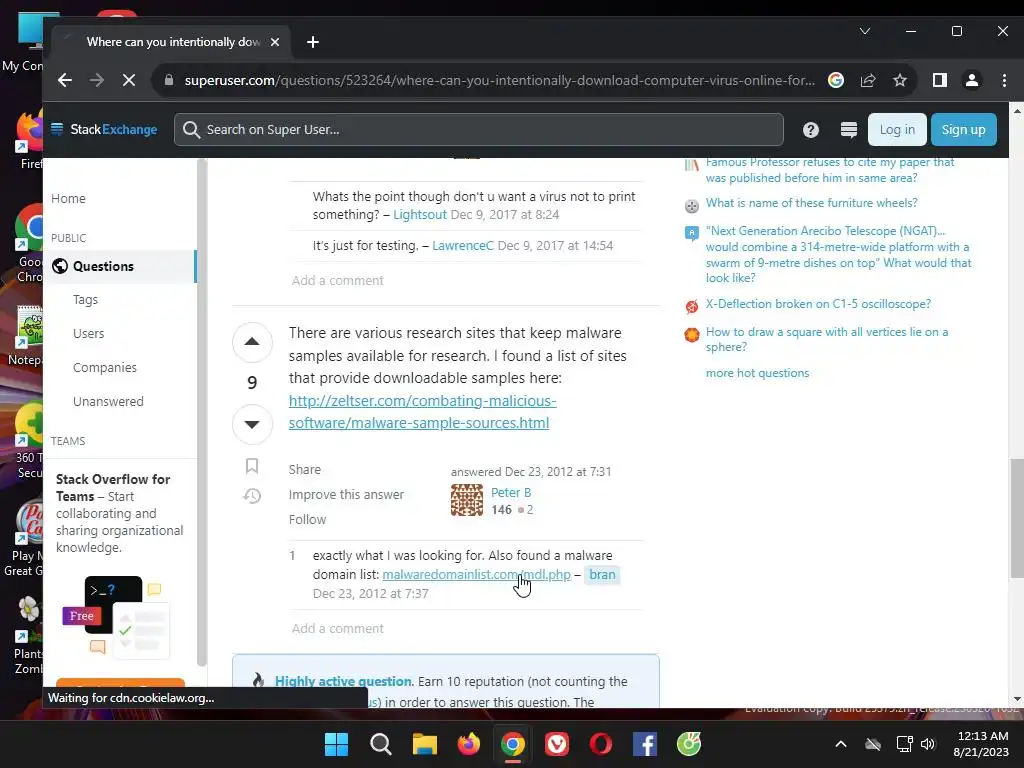
Task: Share this page via address bar icon
Action: (x=868, y=80)
